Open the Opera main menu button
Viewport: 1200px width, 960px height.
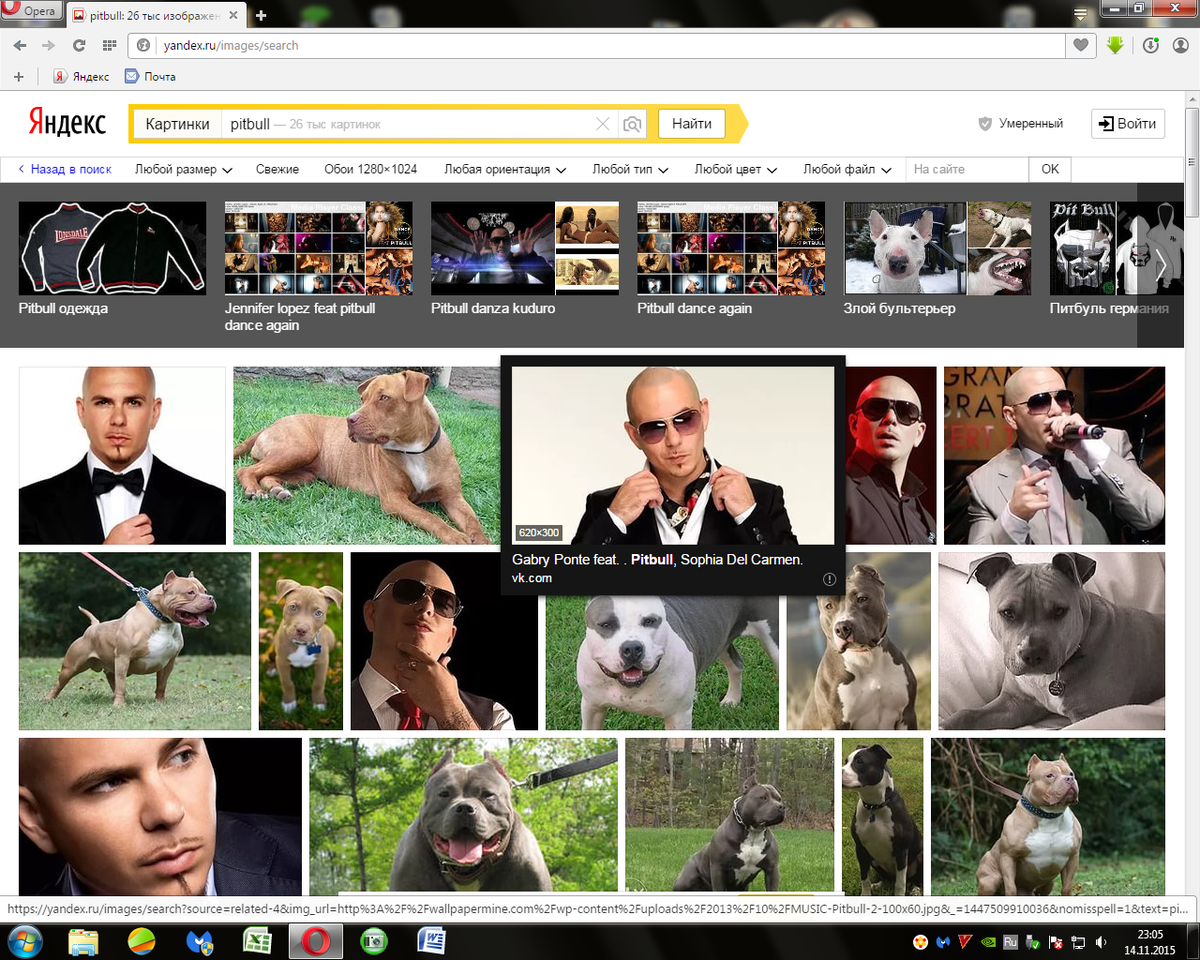click(x=32, y=12)
